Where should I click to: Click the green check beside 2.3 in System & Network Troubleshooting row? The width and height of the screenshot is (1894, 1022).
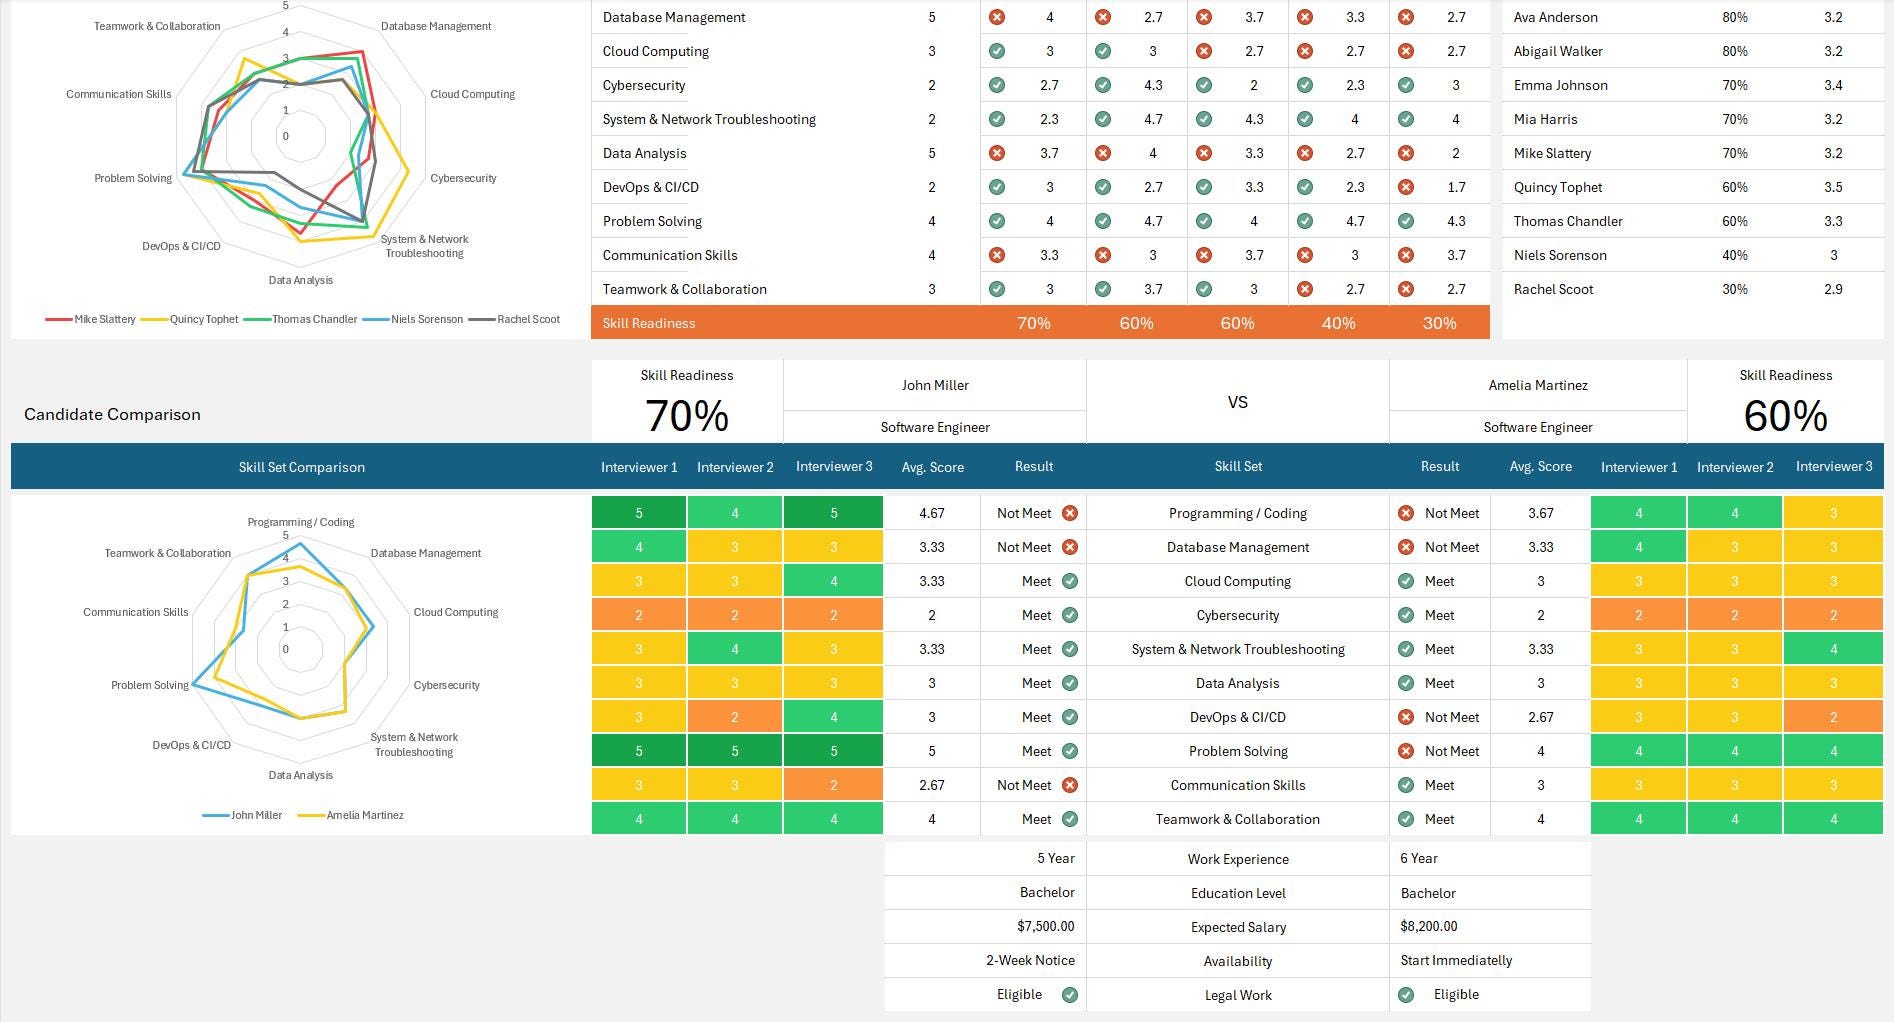996,119
